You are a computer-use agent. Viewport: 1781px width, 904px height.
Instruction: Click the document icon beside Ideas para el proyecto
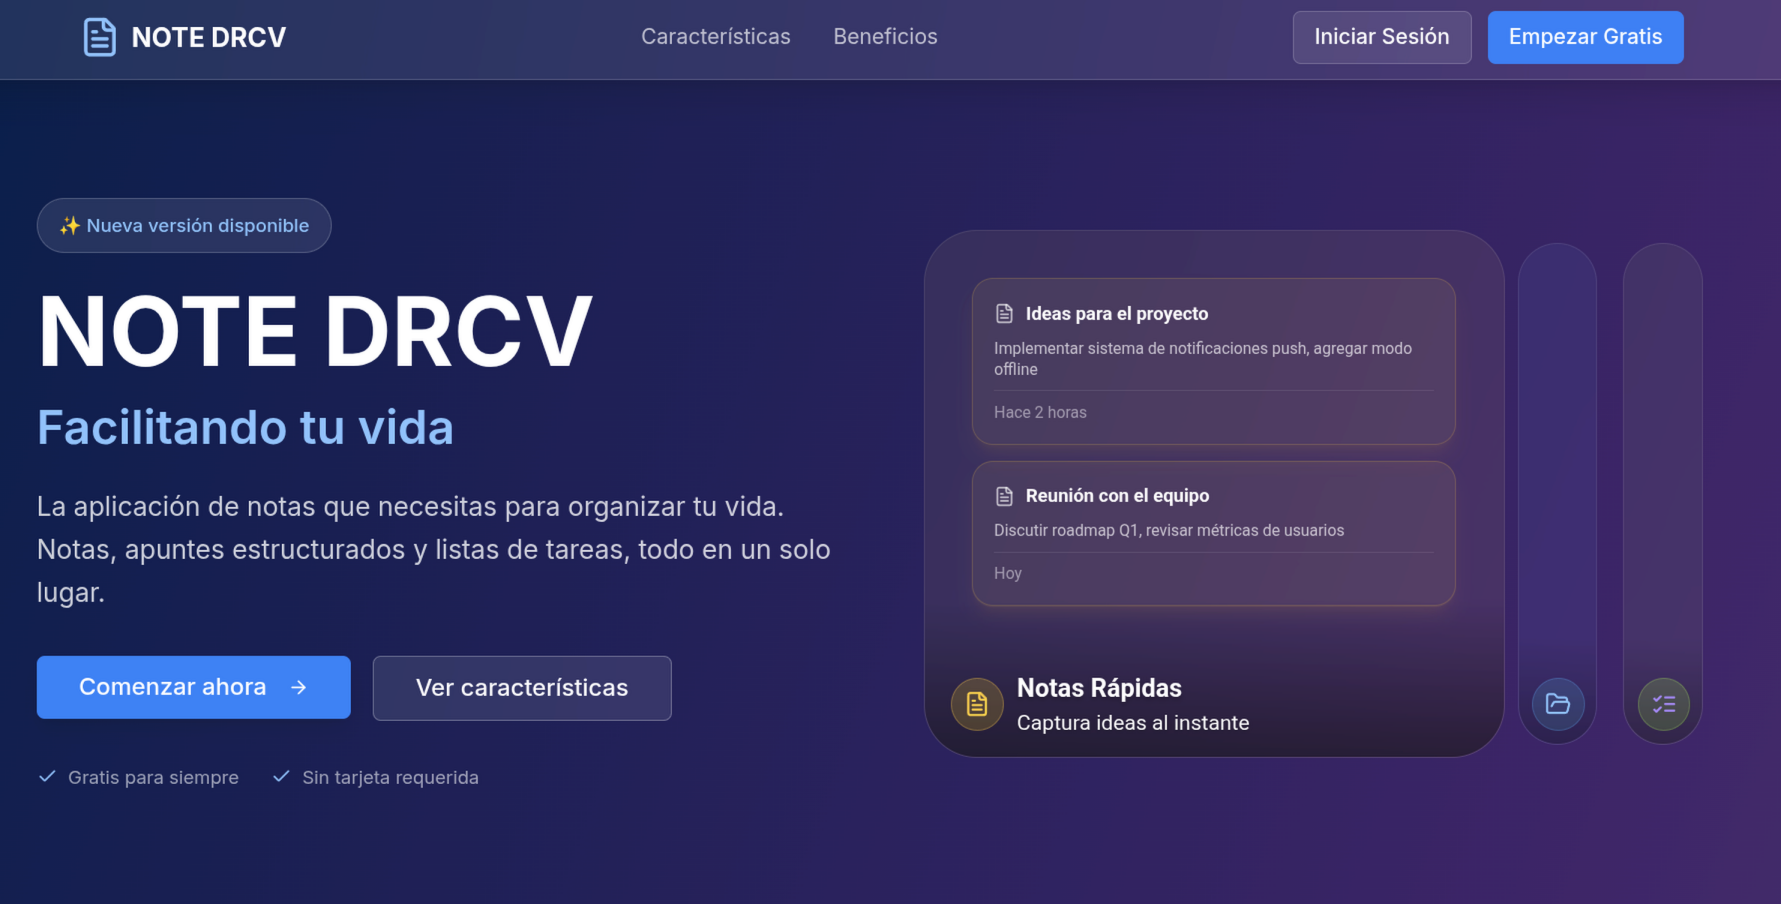coord(1004,314)
